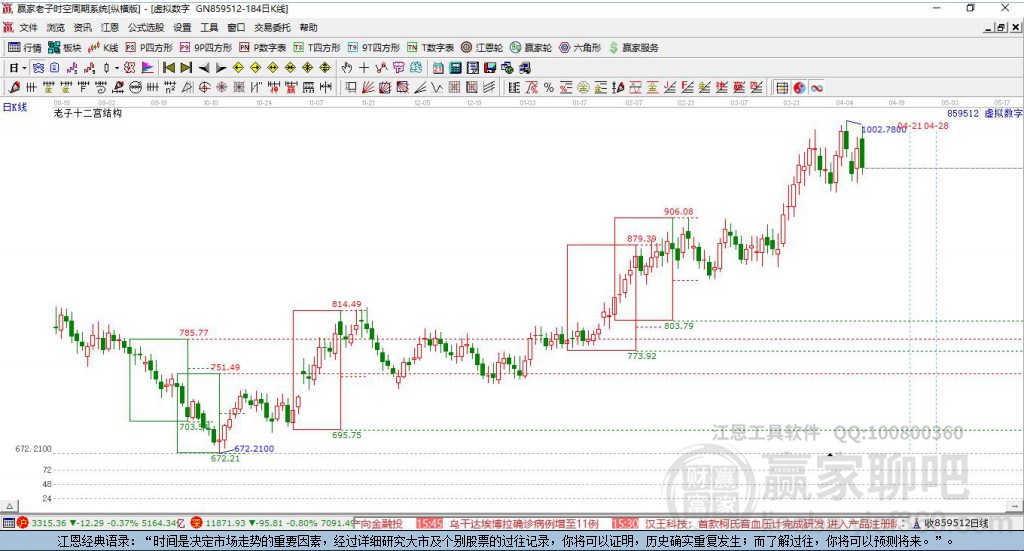The height and width of the screenshot is (551, 1024).
Task: Select the crosshair cursor tool
Action: 364,68
